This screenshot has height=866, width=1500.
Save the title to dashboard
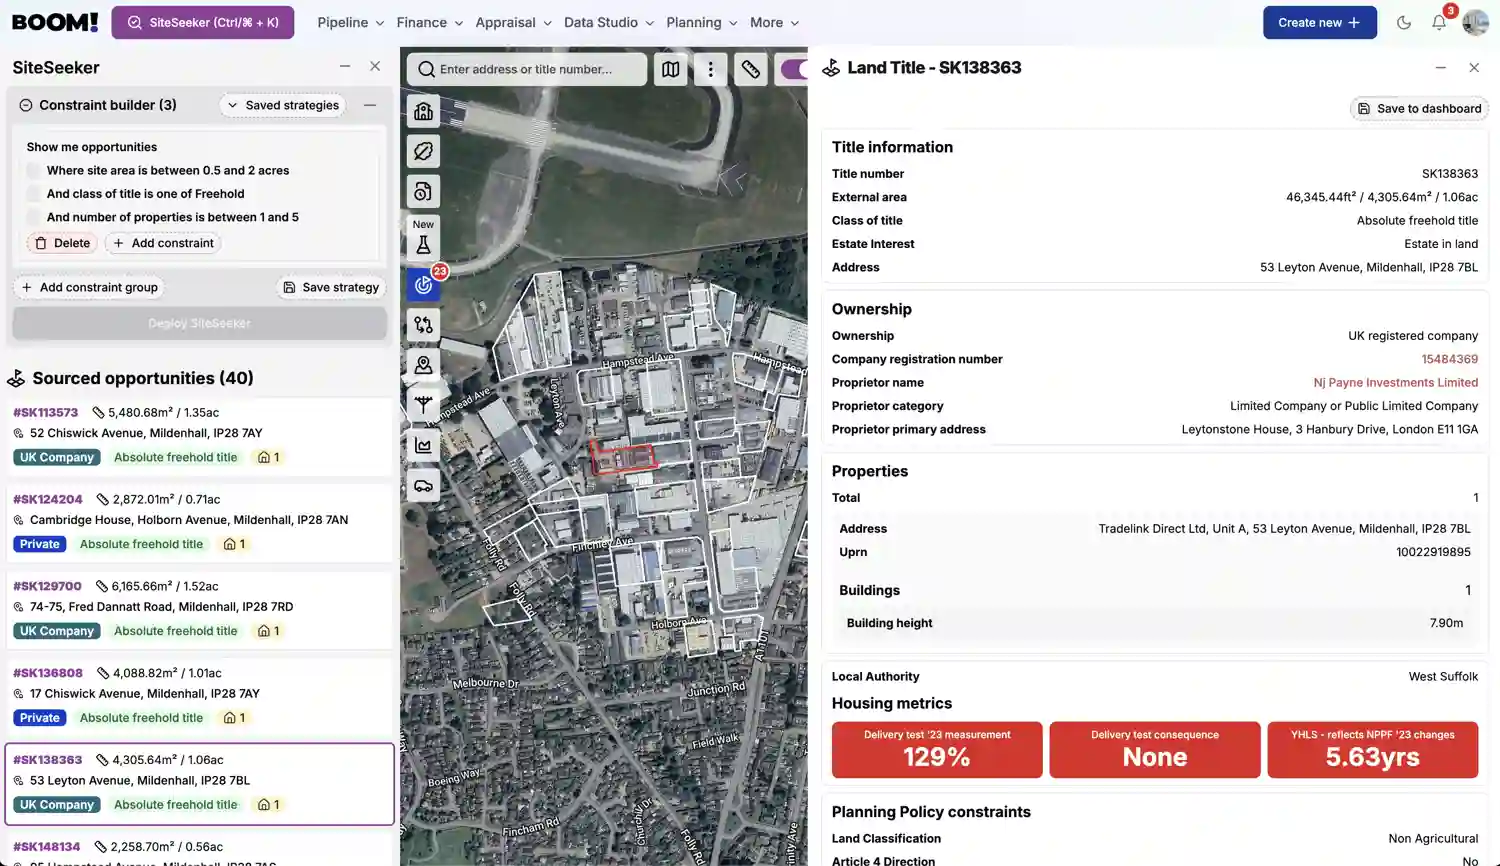(1419, 108)
